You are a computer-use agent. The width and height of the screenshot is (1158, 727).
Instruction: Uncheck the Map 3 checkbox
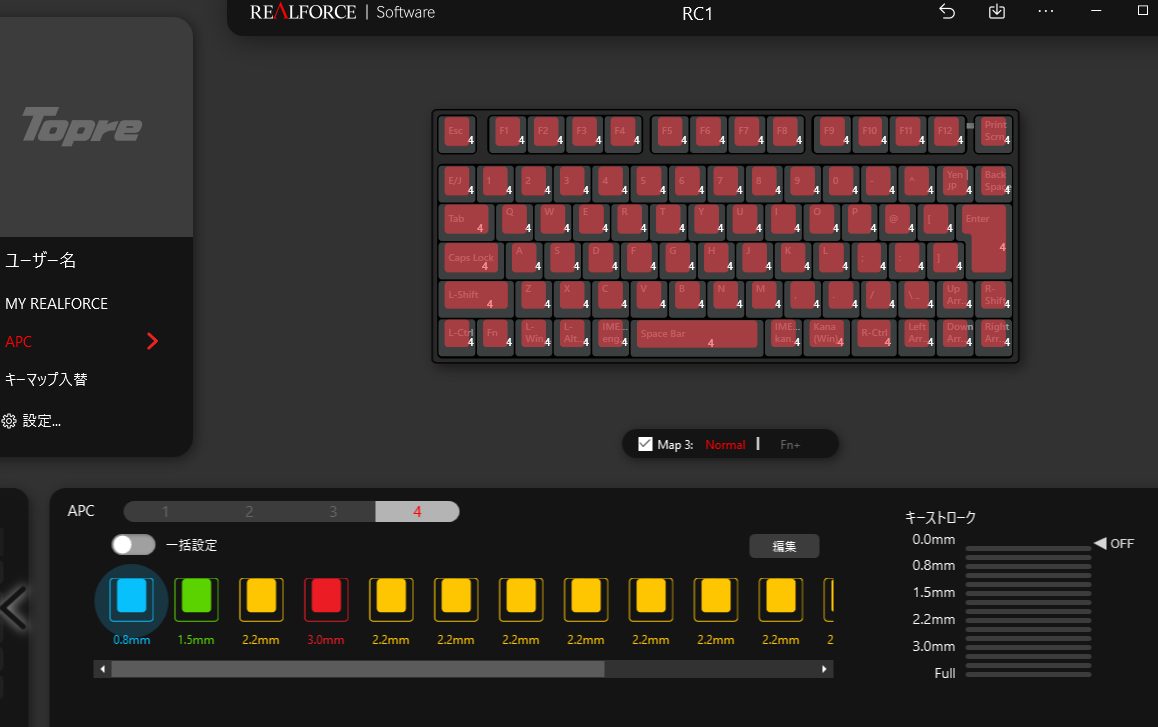(x=645, y=444)
